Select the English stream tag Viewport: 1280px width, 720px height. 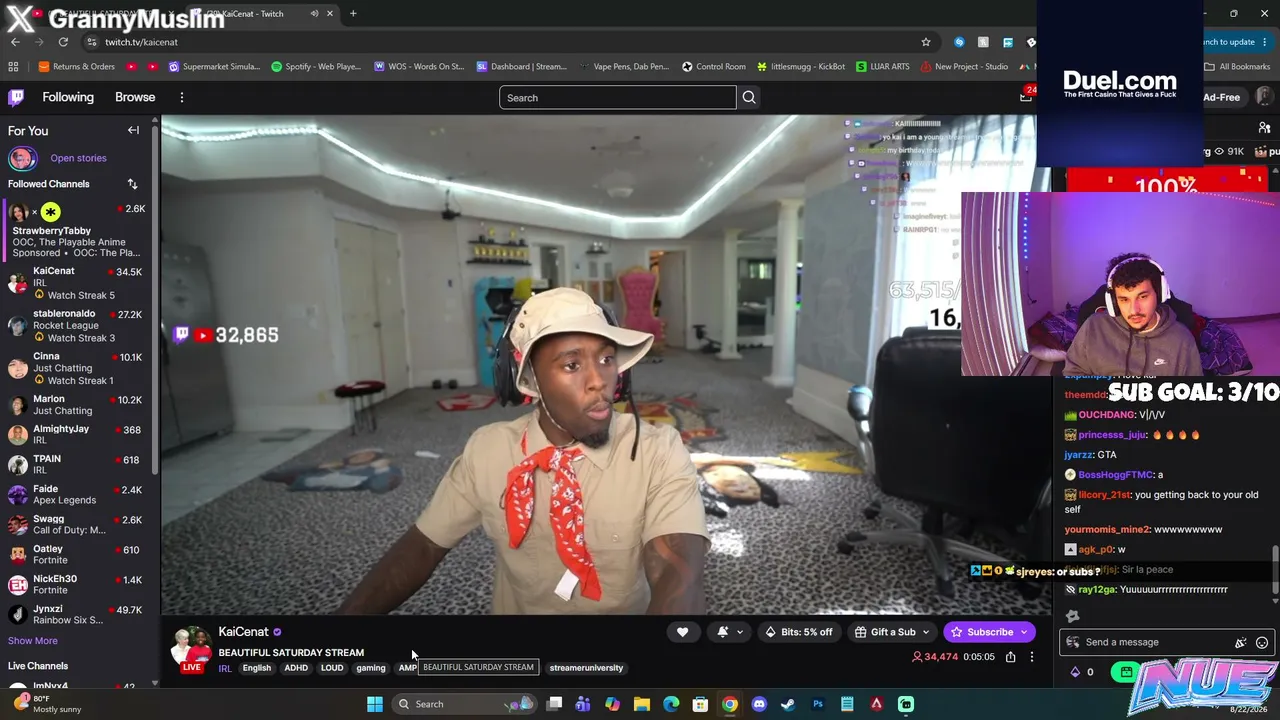257,668
